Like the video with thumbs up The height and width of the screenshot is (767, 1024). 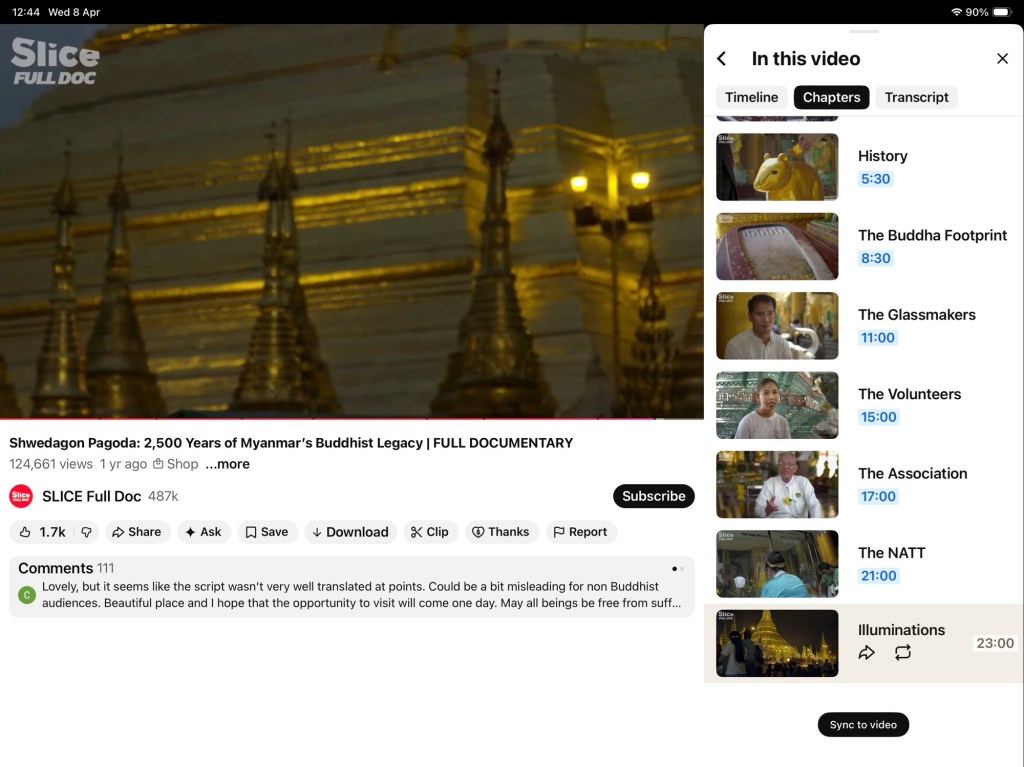click(41, 532)
